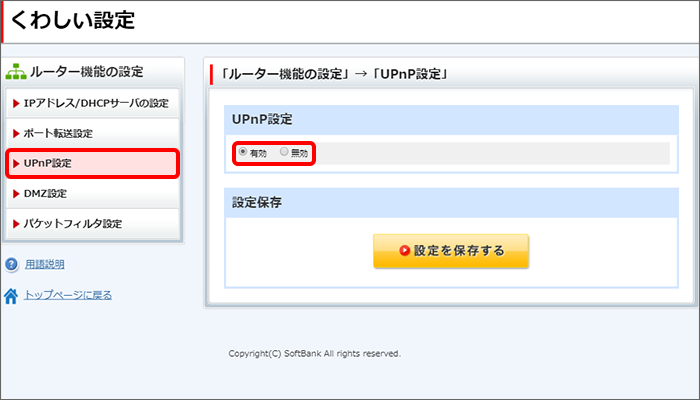Select UPnP設定 in the sidebar

tap(92, 163)
